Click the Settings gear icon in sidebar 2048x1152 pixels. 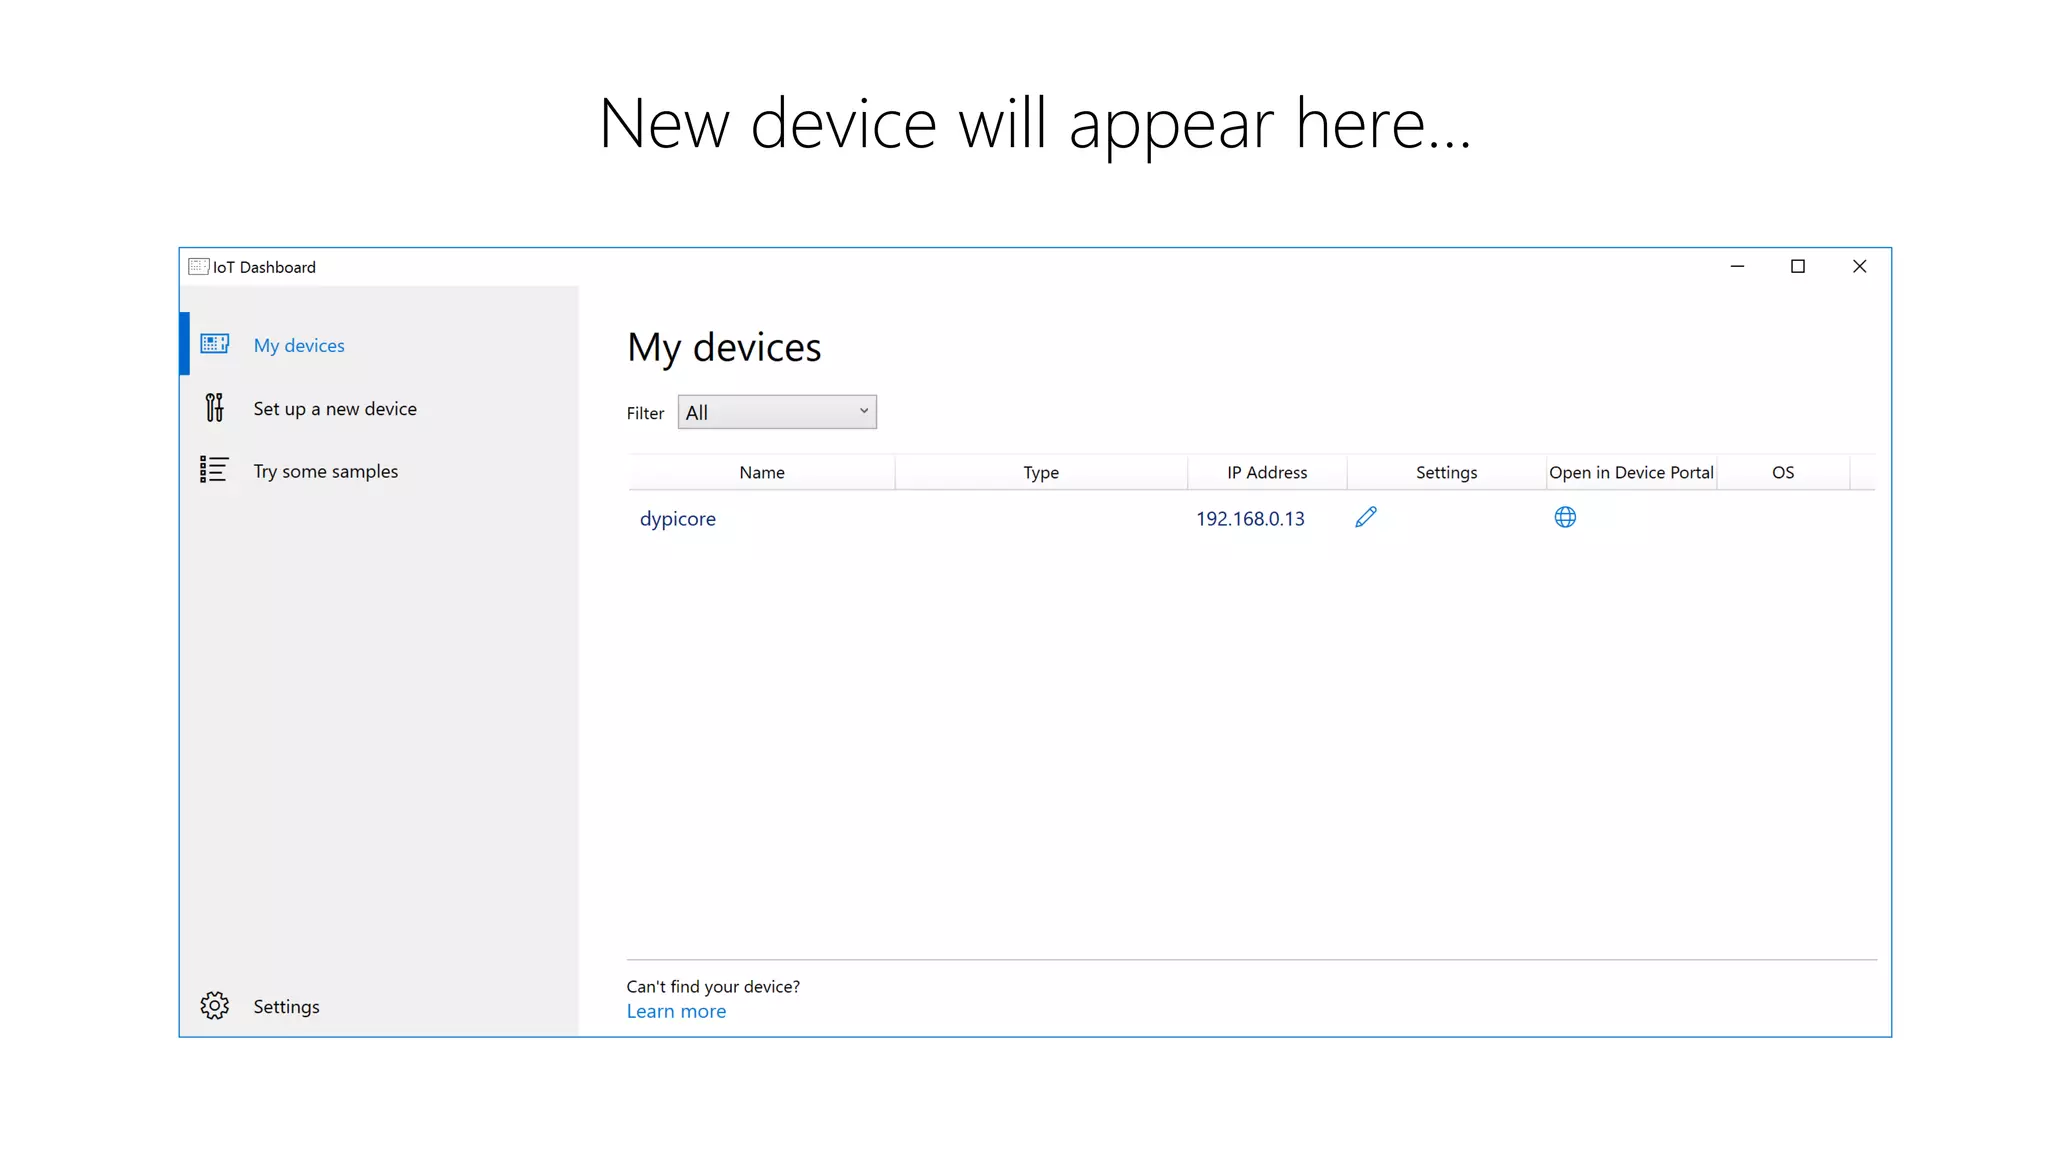(x=214, y=1005)
